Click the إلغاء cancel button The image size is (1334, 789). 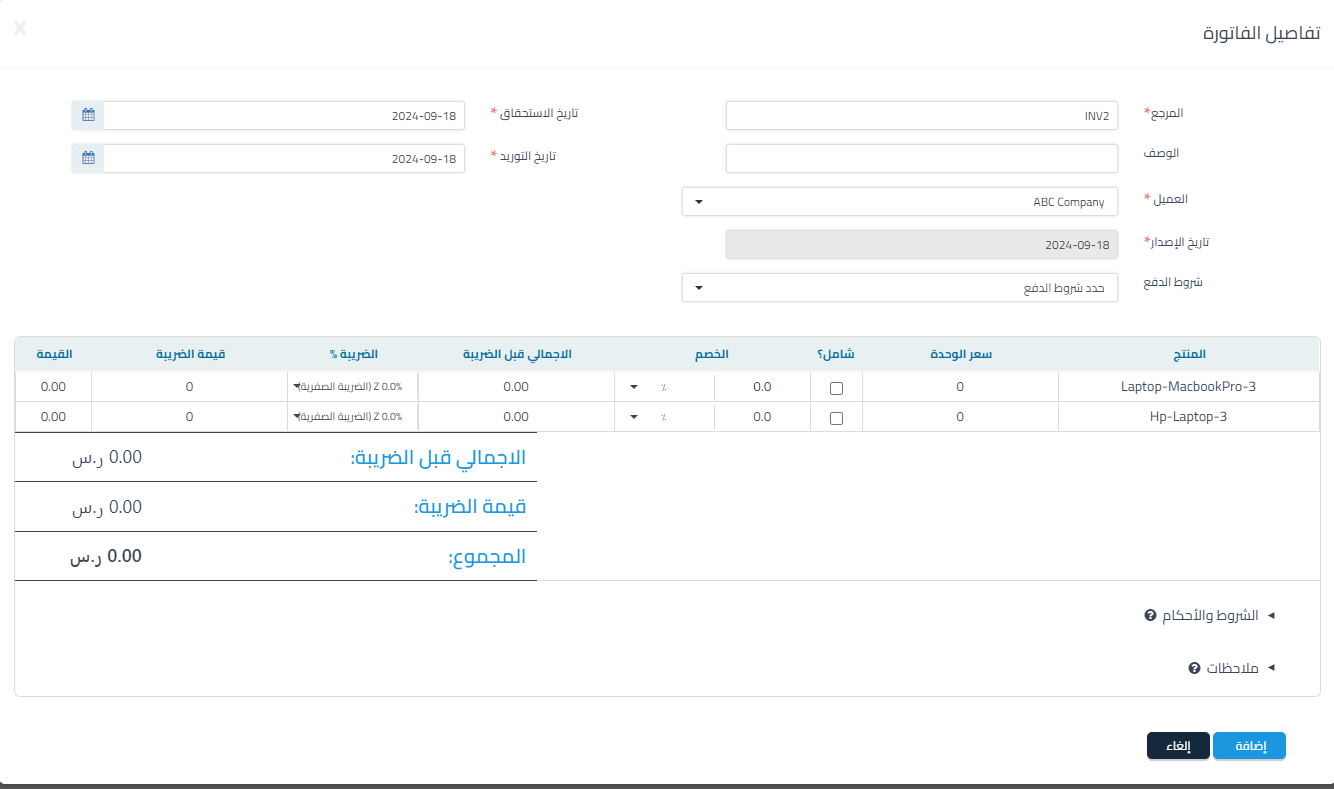pyautogui.click(x=1178, y=746)
